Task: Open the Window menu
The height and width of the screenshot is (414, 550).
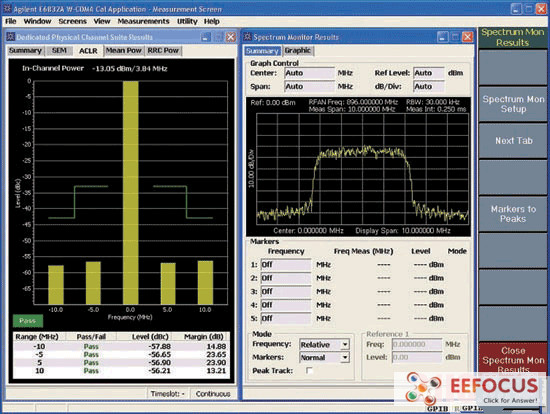Action: [37, 21]
